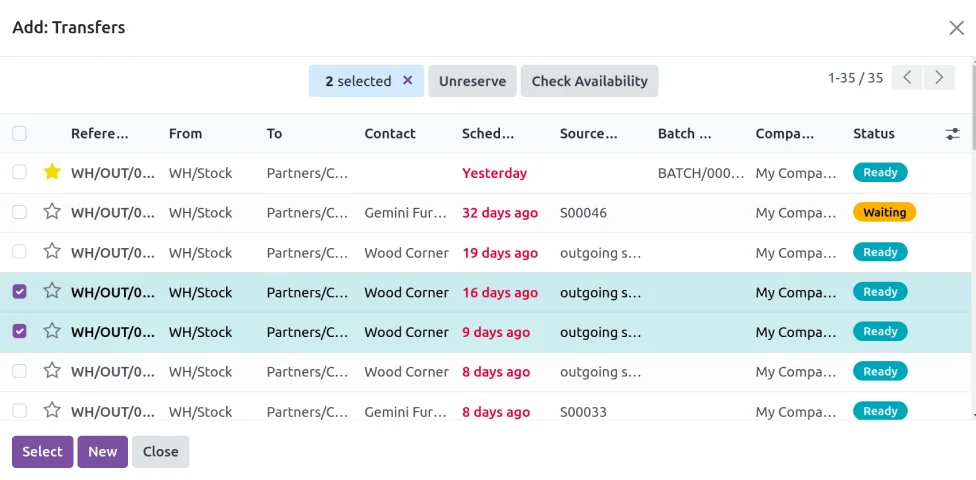Star the Wood Corner 19 days ago transfer
The image size is (976, 480).
[52, 252]
